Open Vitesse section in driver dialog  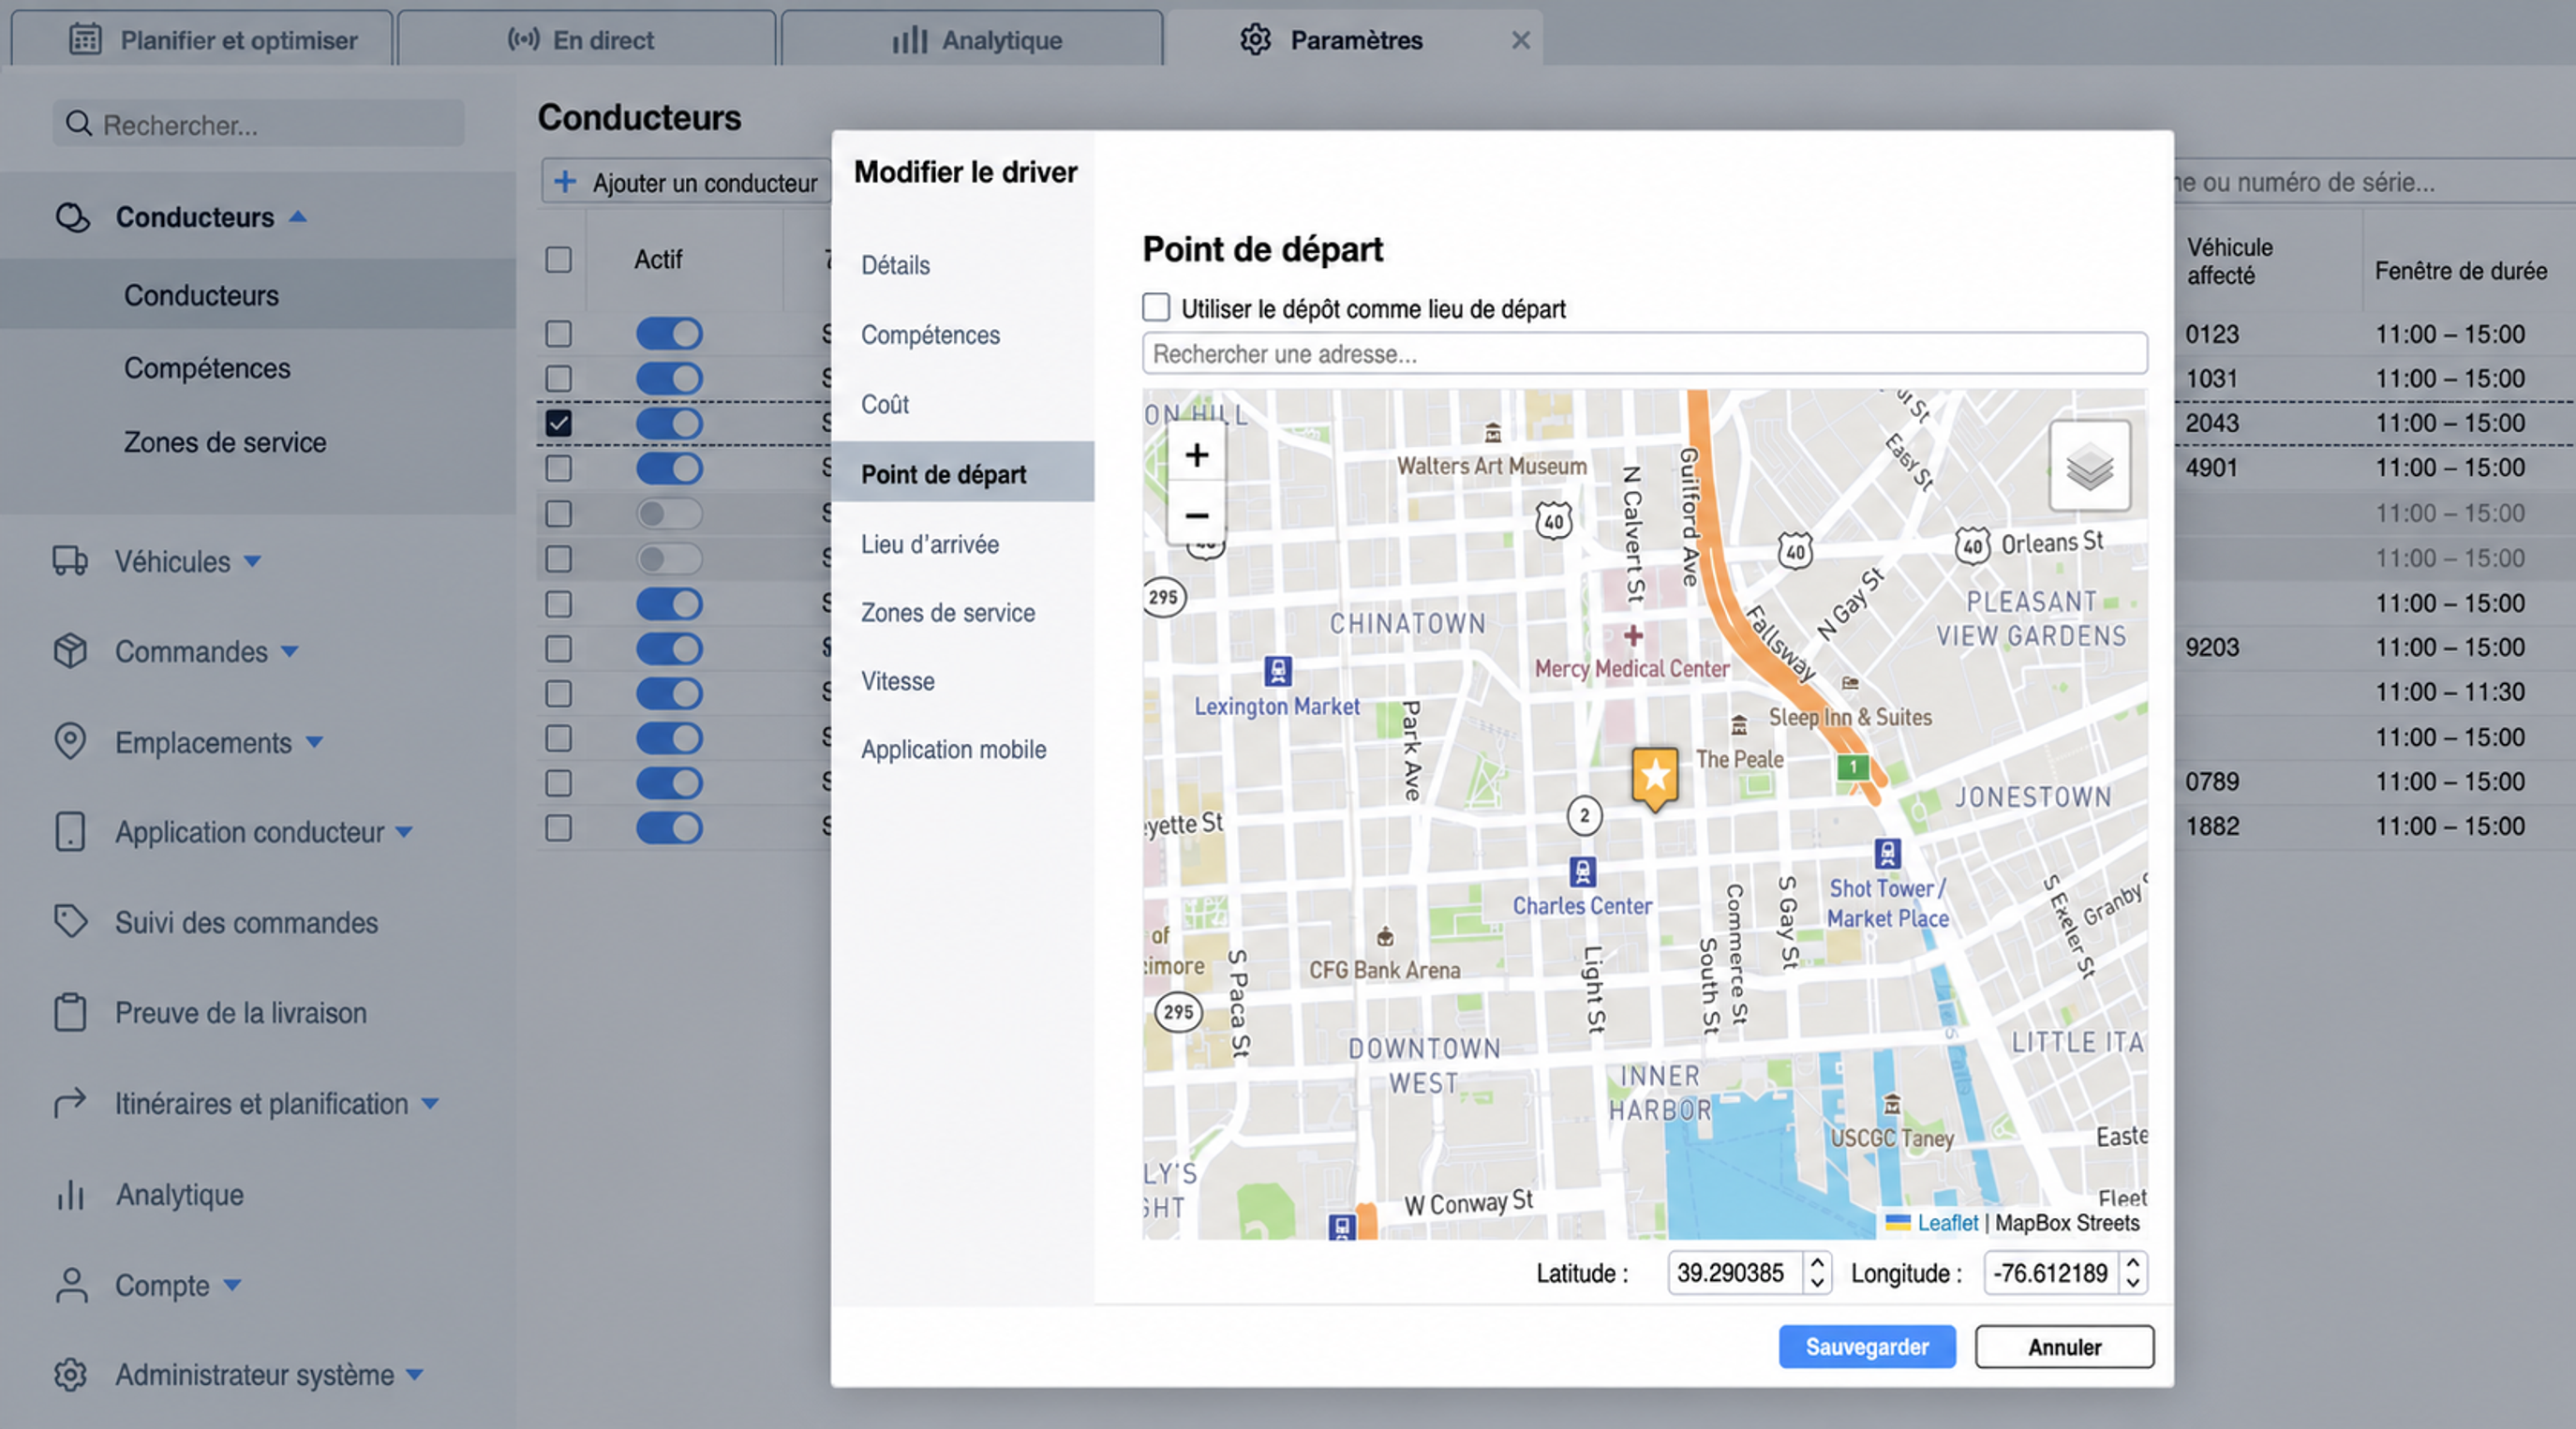[x=898, y=681]
